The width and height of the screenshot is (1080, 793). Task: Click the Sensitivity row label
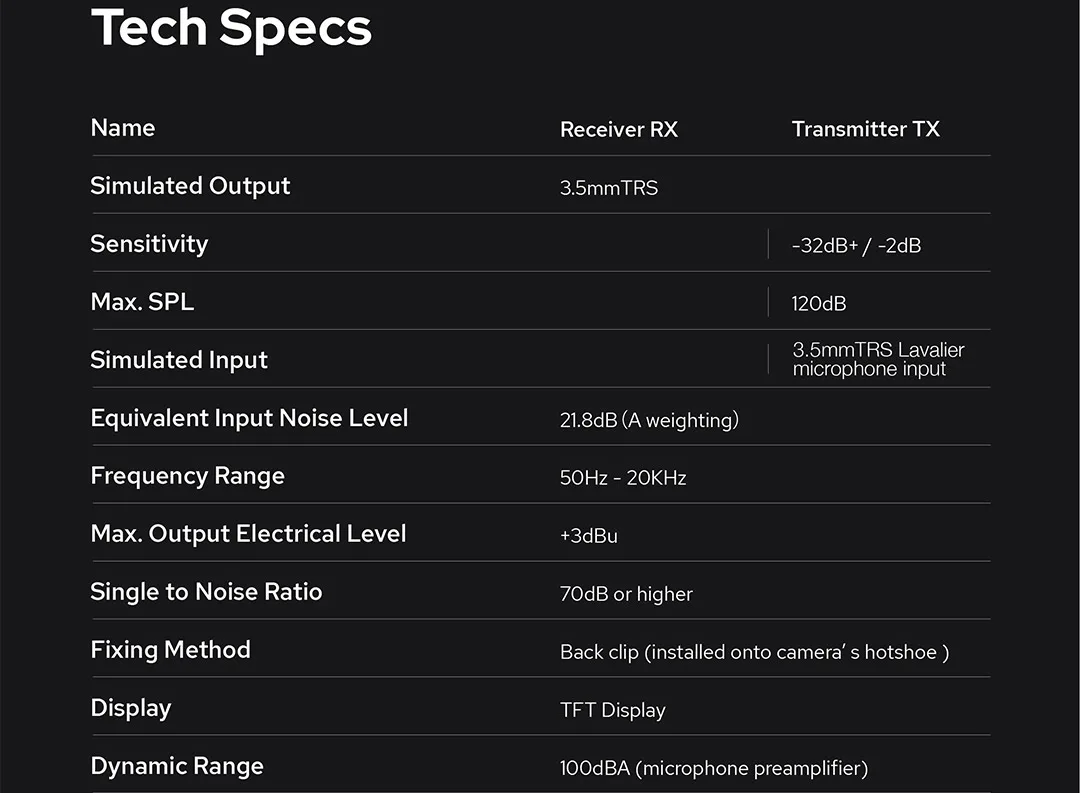pyautogui.click(x=149, y=244)
